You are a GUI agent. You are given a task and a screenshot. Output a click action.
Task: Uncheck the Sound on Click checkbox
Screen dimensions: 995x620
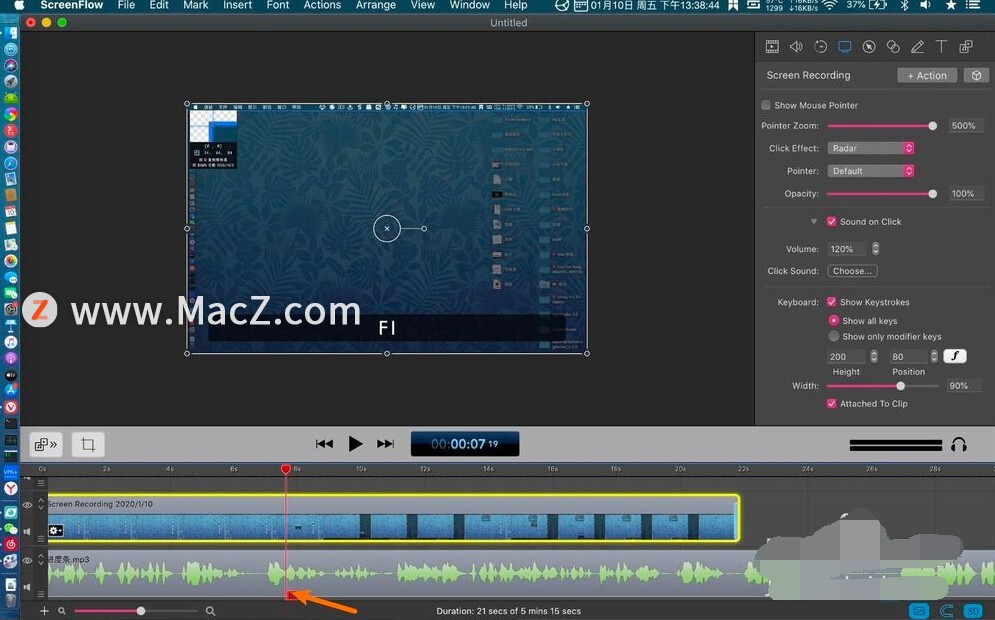click(831, 221)
